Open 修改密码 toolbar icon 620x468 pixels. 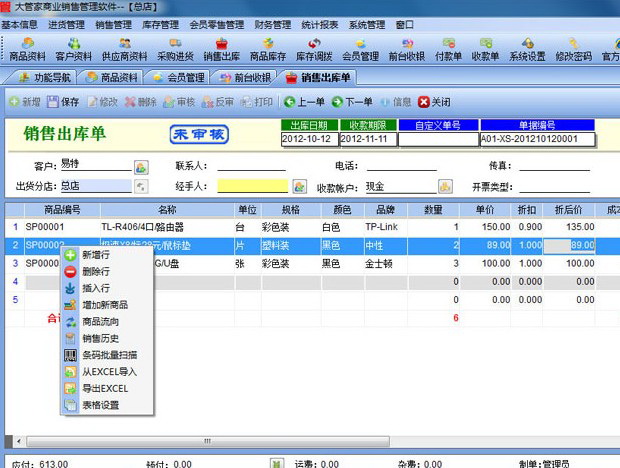(x=573, y=49)
